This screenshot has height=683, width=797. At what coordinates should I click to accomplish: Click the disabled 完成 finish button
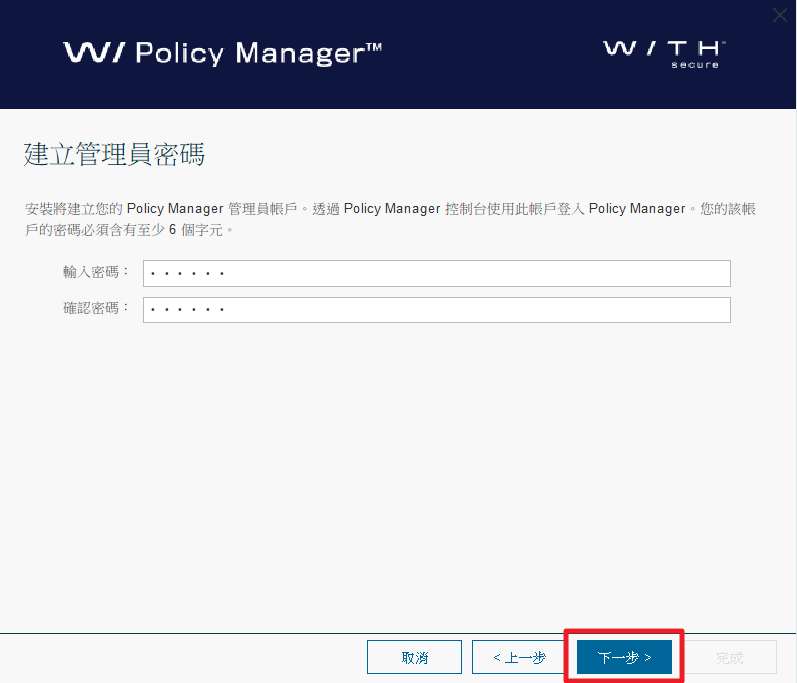coord(729,657)
